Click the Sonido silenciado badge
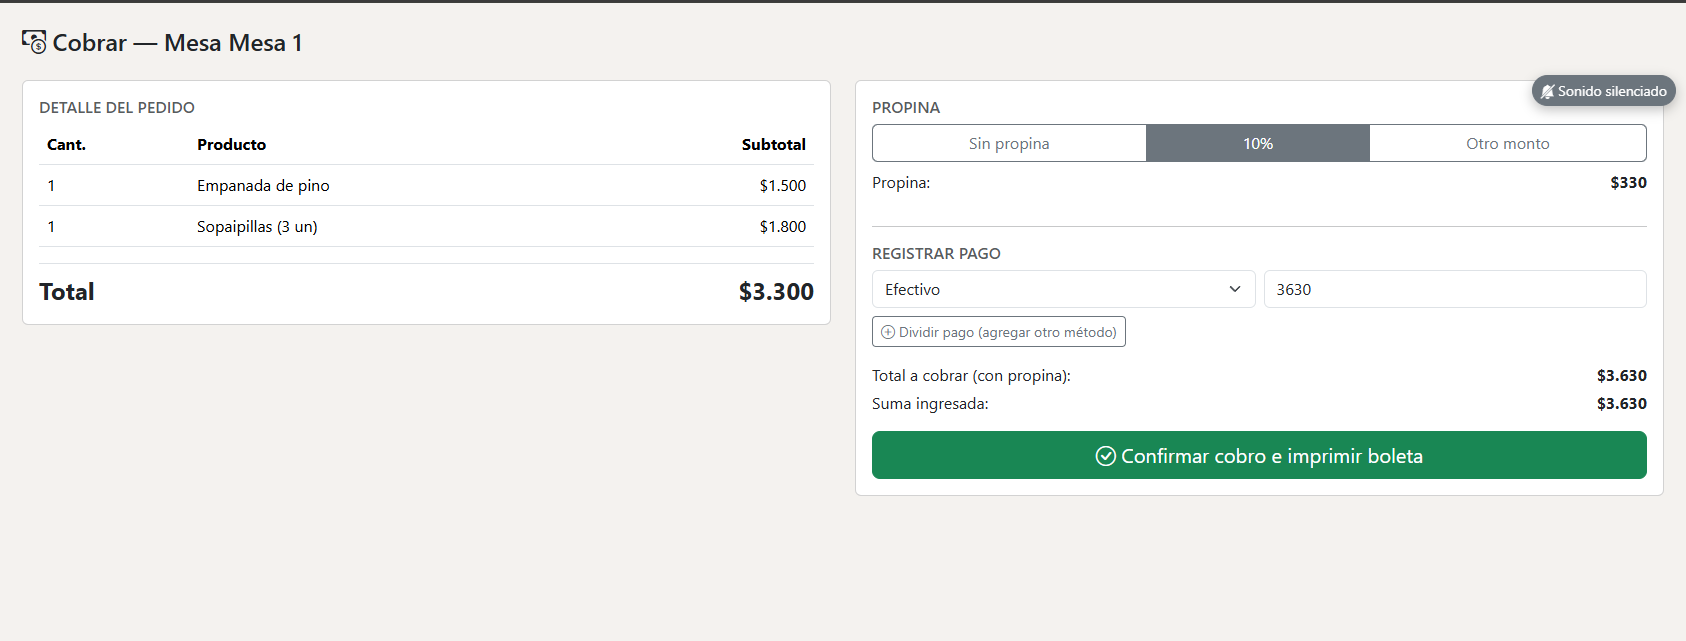Viewport: 1686px width, 641px height. click(1604, 91)
